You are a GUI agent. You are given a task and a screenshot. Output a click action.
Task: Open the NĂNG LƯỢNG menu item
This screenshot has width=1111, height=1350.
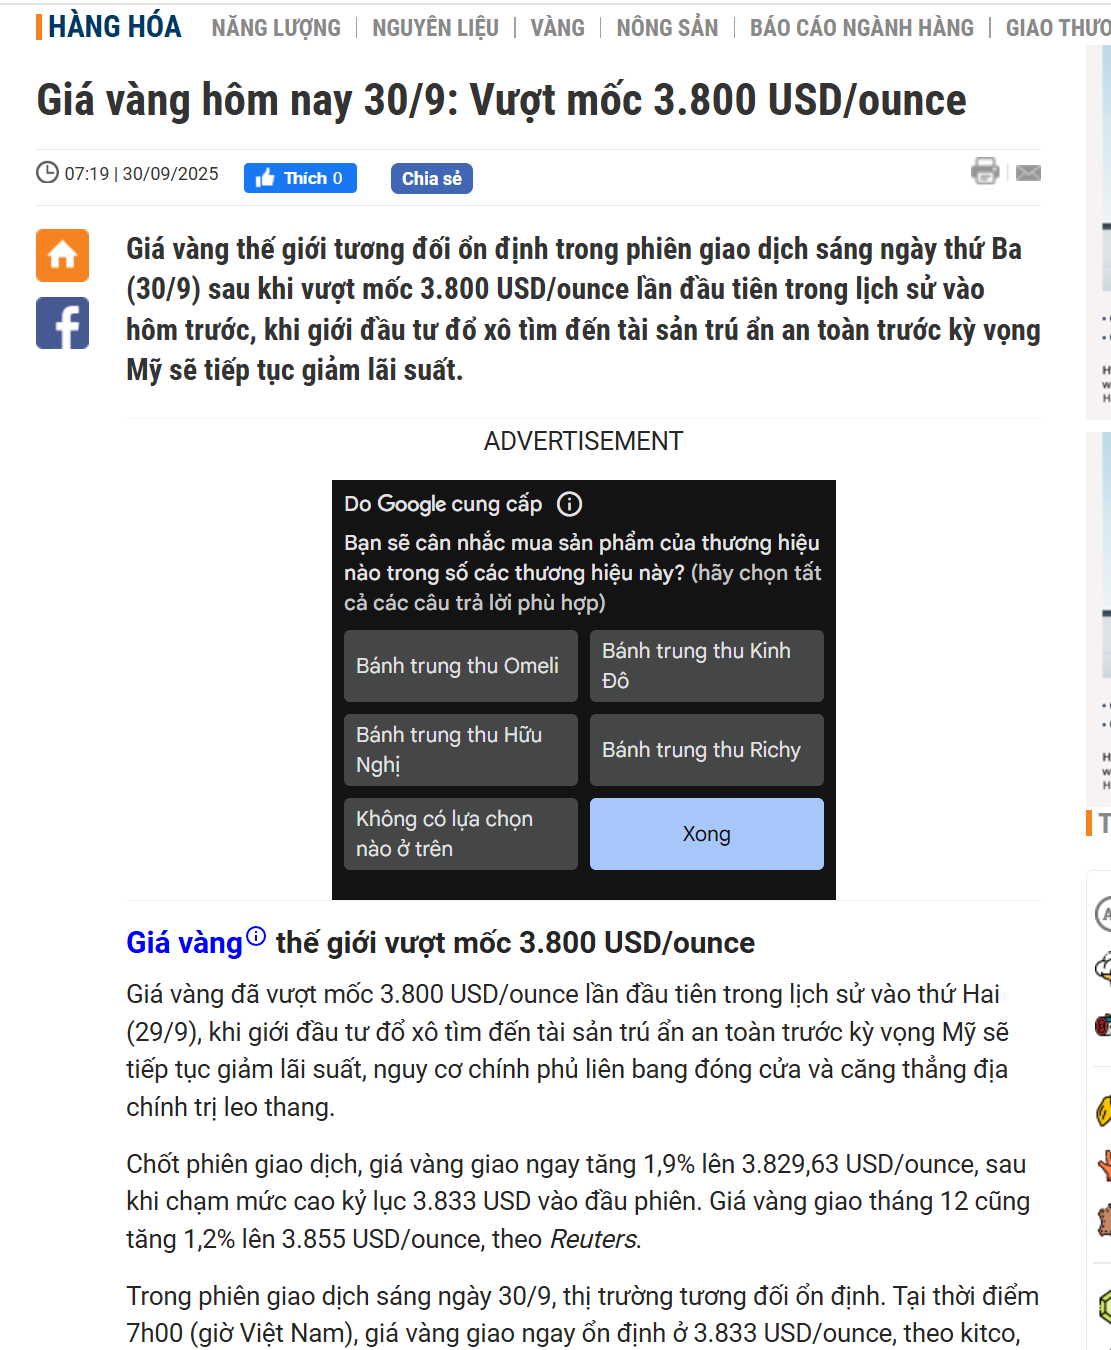[x=276, y=28]
